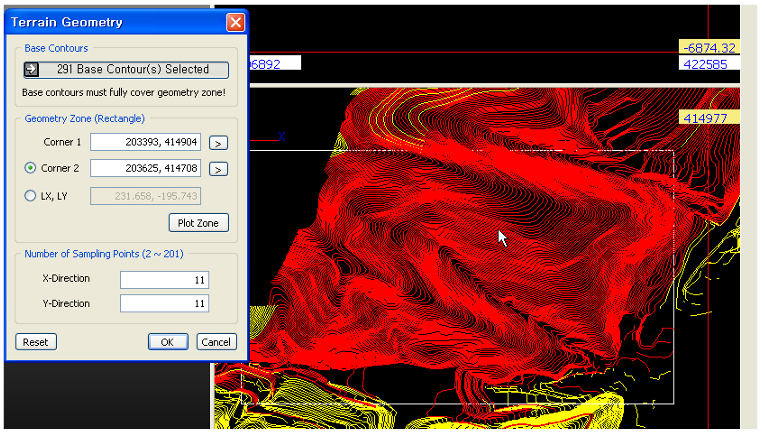Image resolution: width=765 pixels, height=434 pixels.
Task: Click the Corner 1 coordinates field
Action: tap(145, 142)
